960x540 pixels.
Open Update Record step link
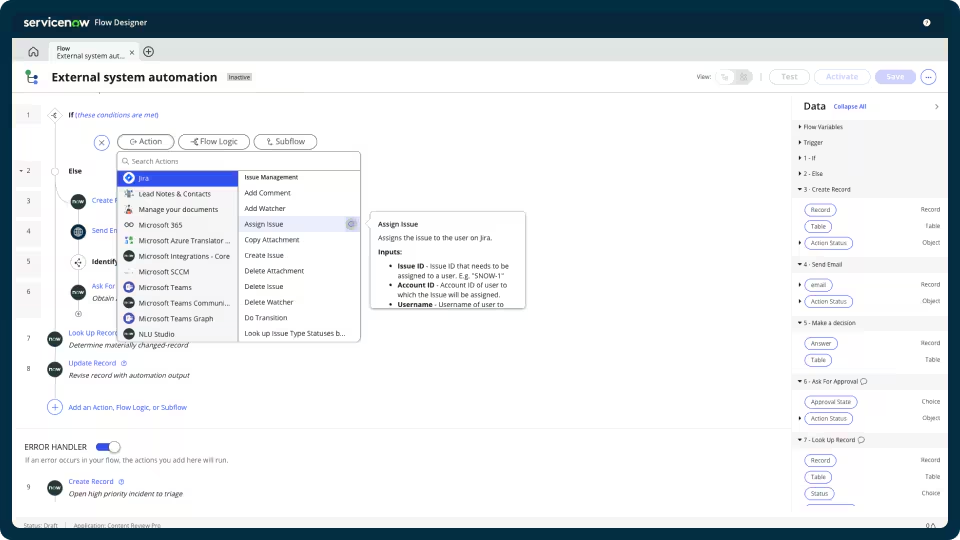pos(92,363)
